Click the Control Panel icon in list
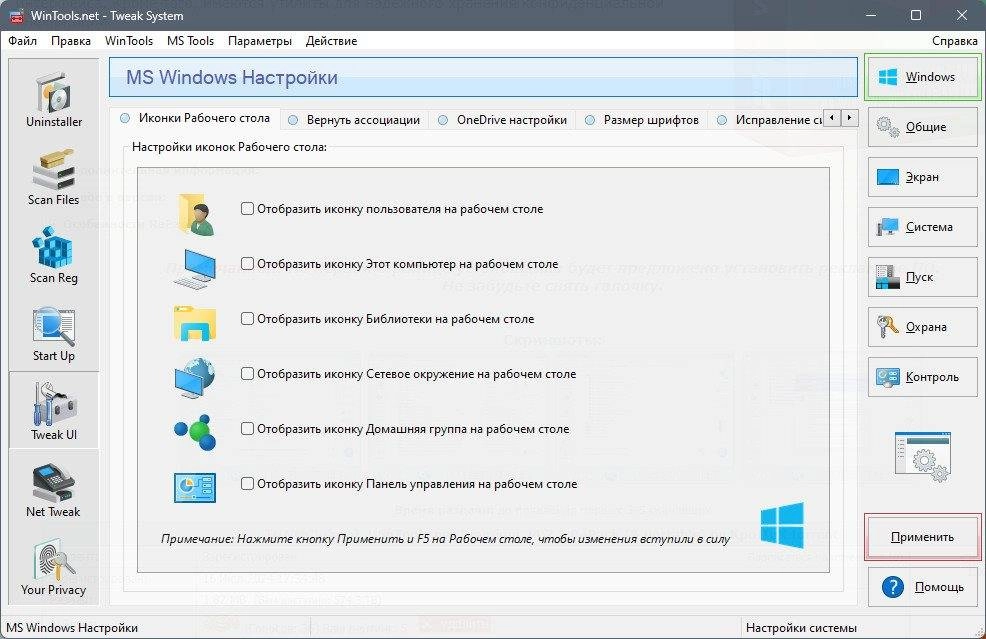 click(195, 487)
